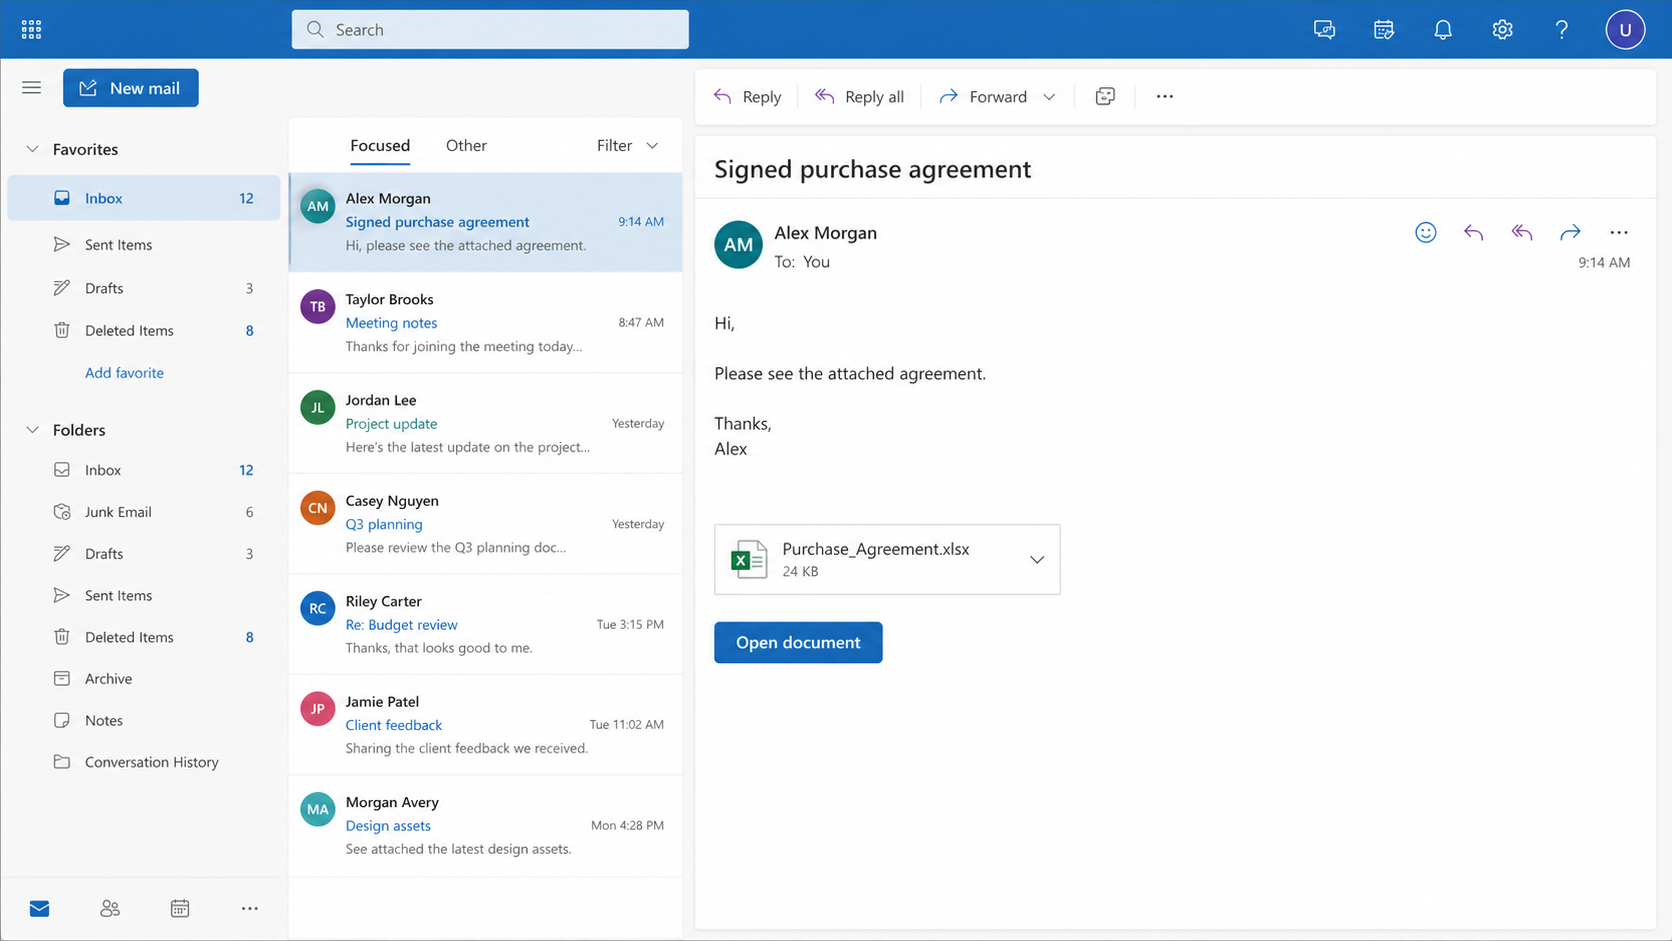1672x941 pixels.
Task: Open the Filter dropdown
Action: click(628, 145)
